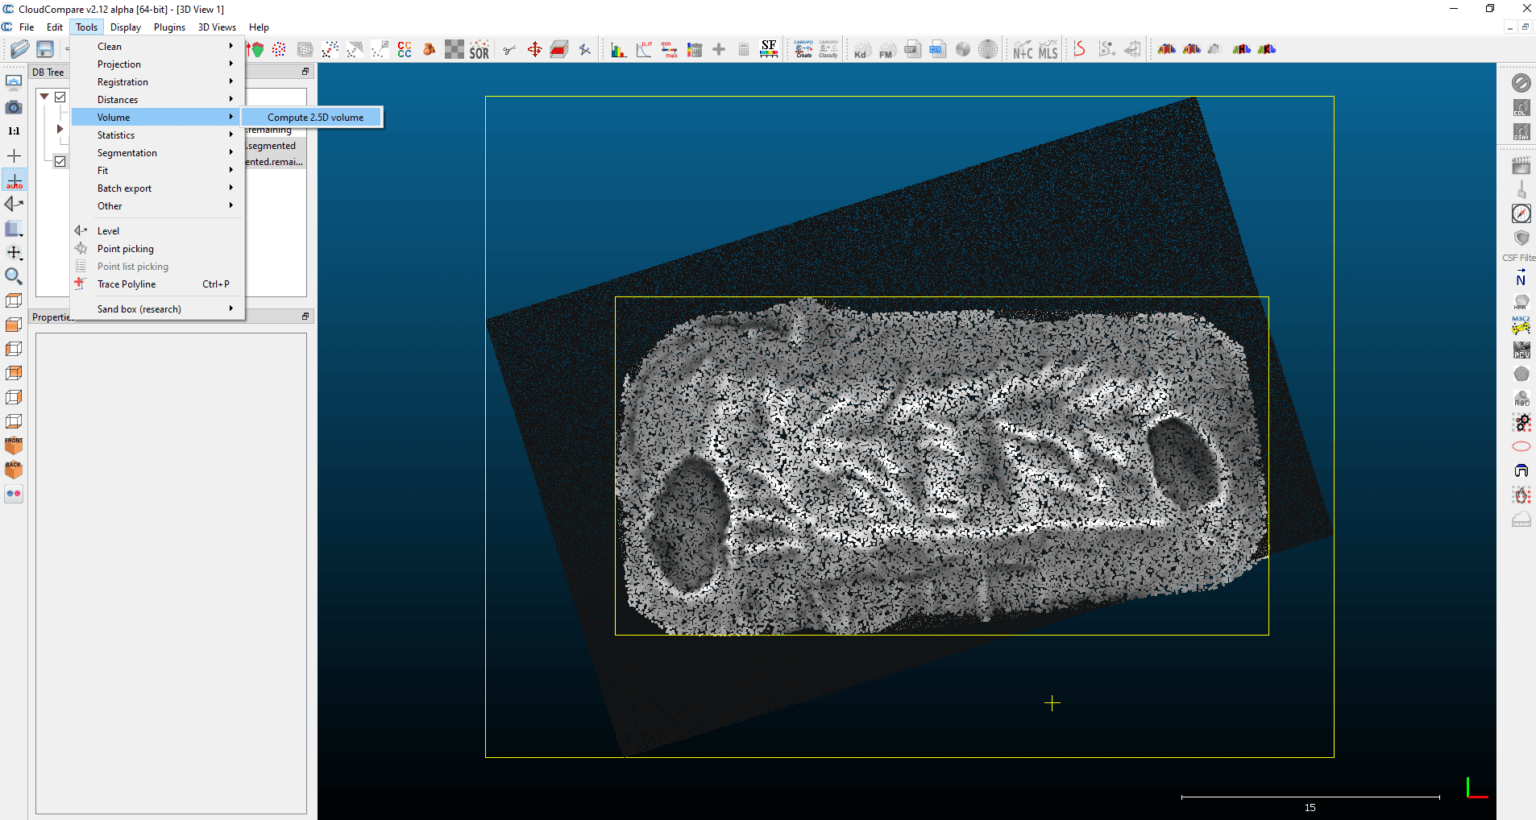Image resolution: width=1536 pixels, height=820 pixels.
Task: Expand the collapsed DB Tree child
Action: click(60, 129)
